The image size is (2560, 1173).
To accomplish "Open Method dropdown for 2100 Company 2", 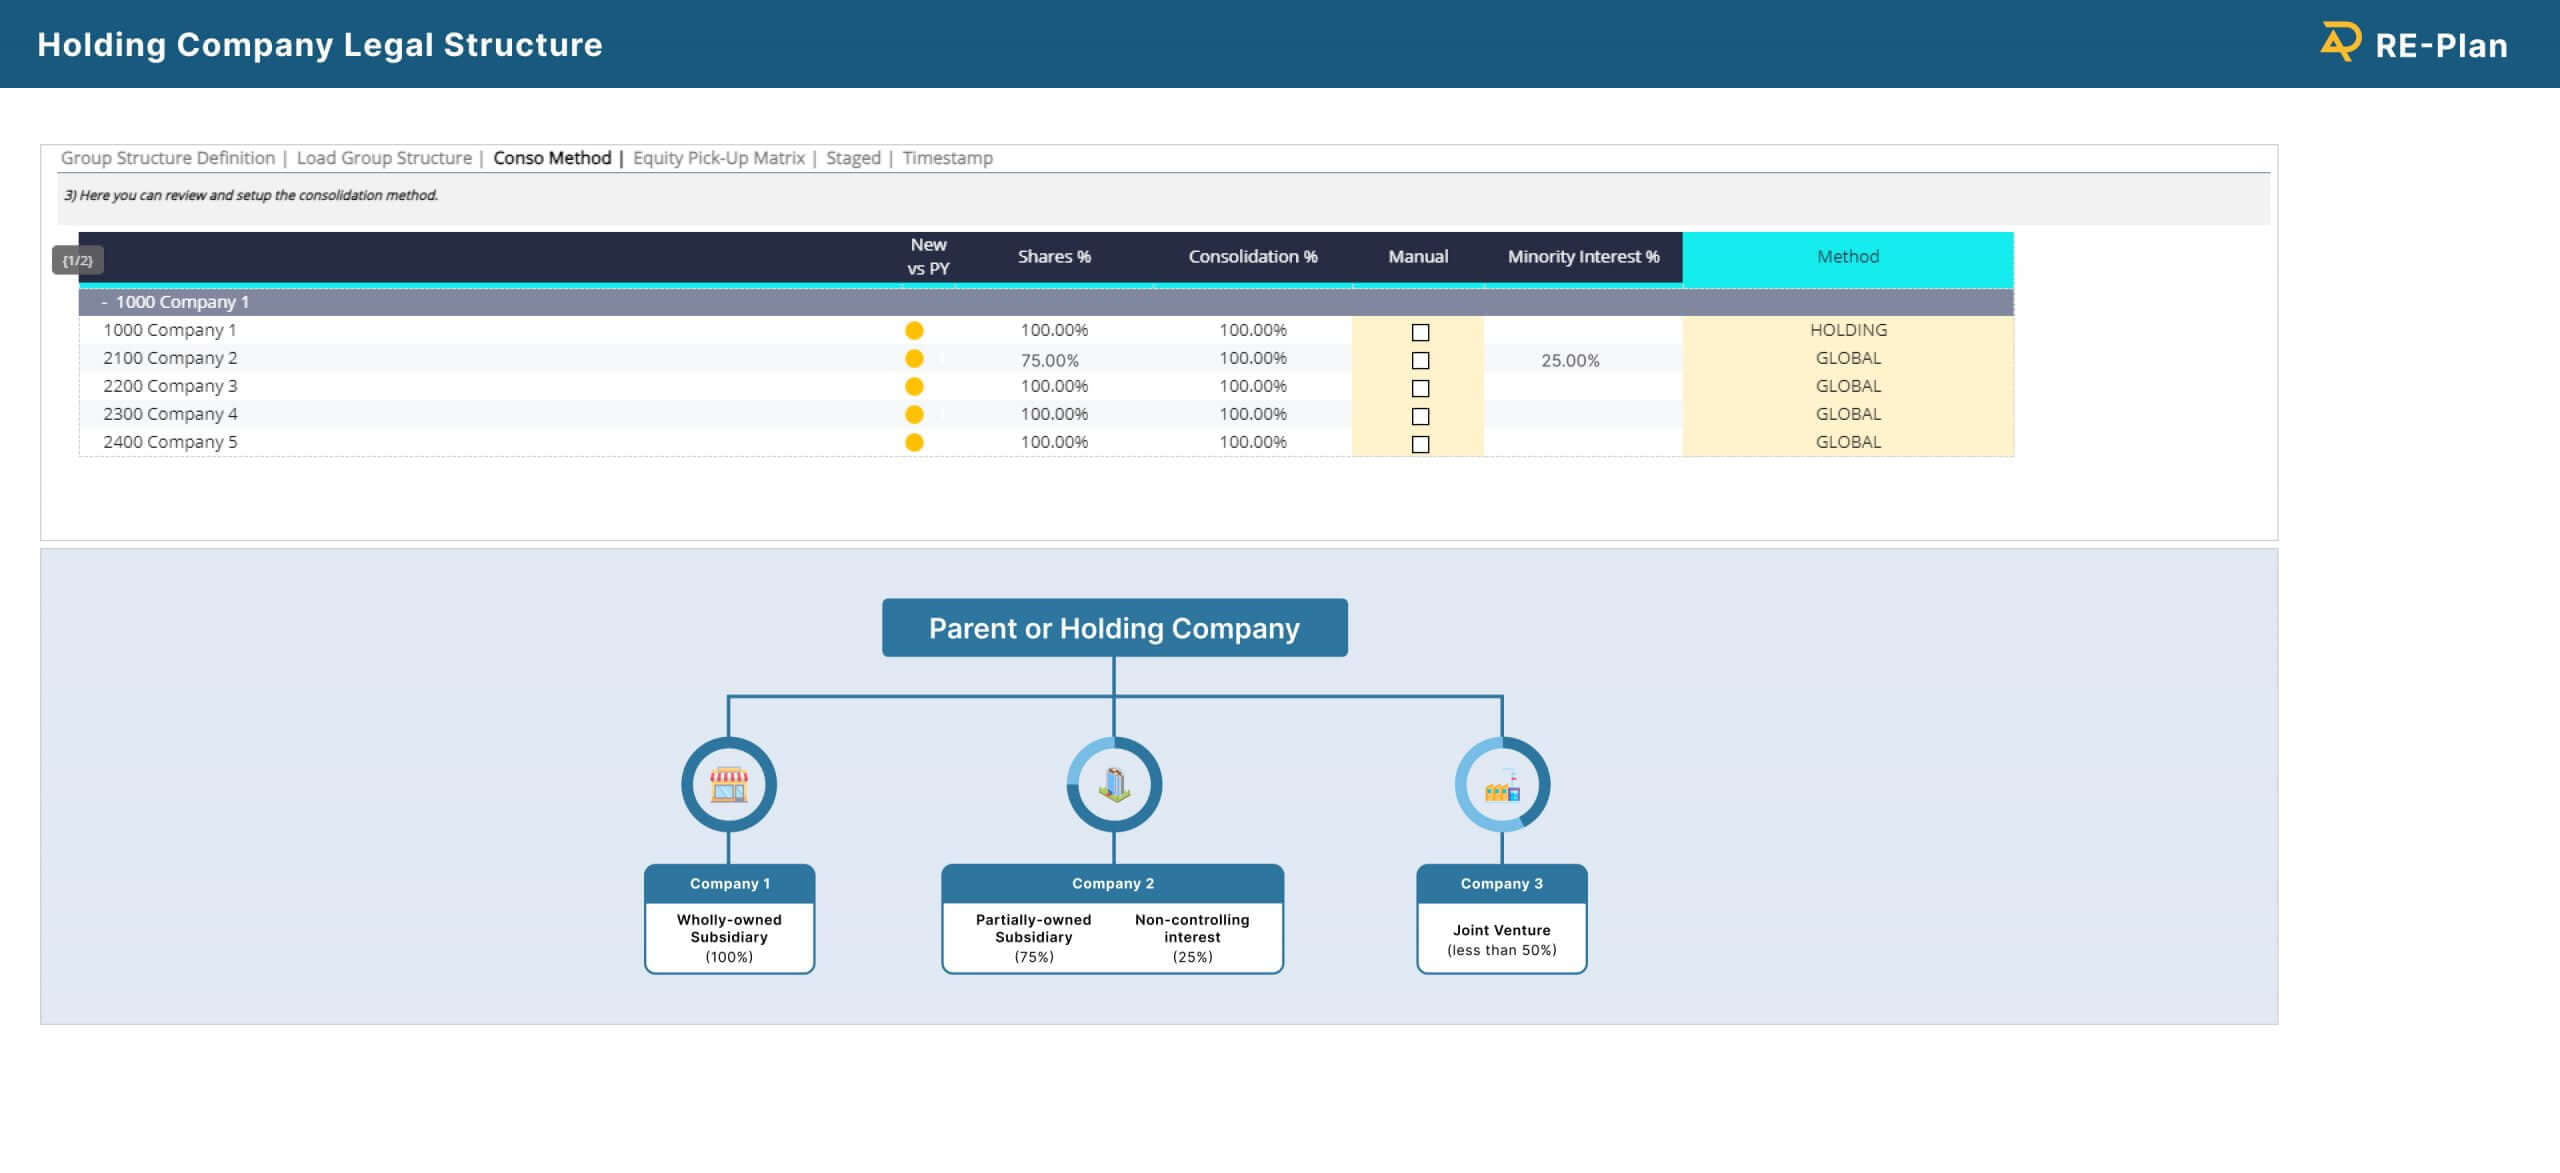I will 1847,358.
